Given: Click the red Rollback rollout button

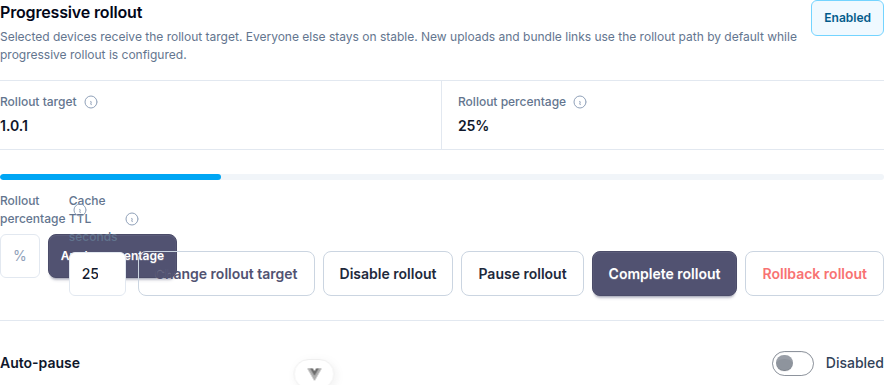Looking at the screenshot, I should (814, 273).
